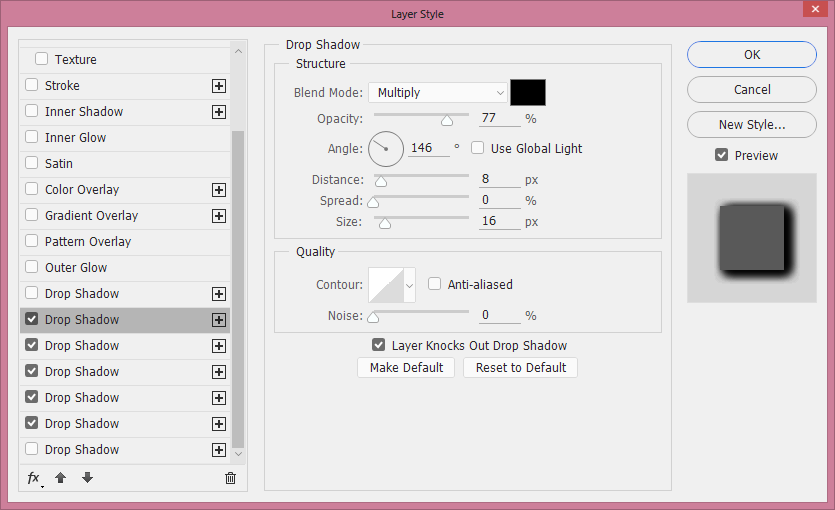The image size is (835, 510).
Task: Enable the Texture checkbox
Action: point(42,59)
